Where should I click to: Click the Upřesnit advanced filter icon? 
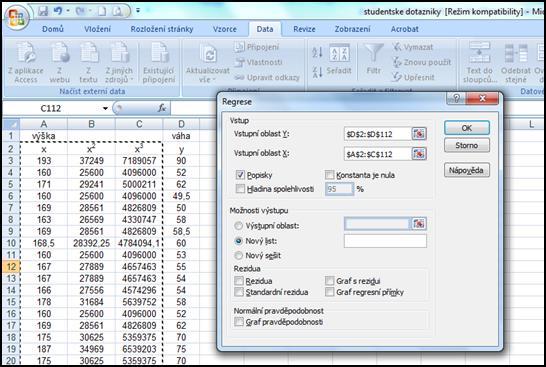point(397,77)
